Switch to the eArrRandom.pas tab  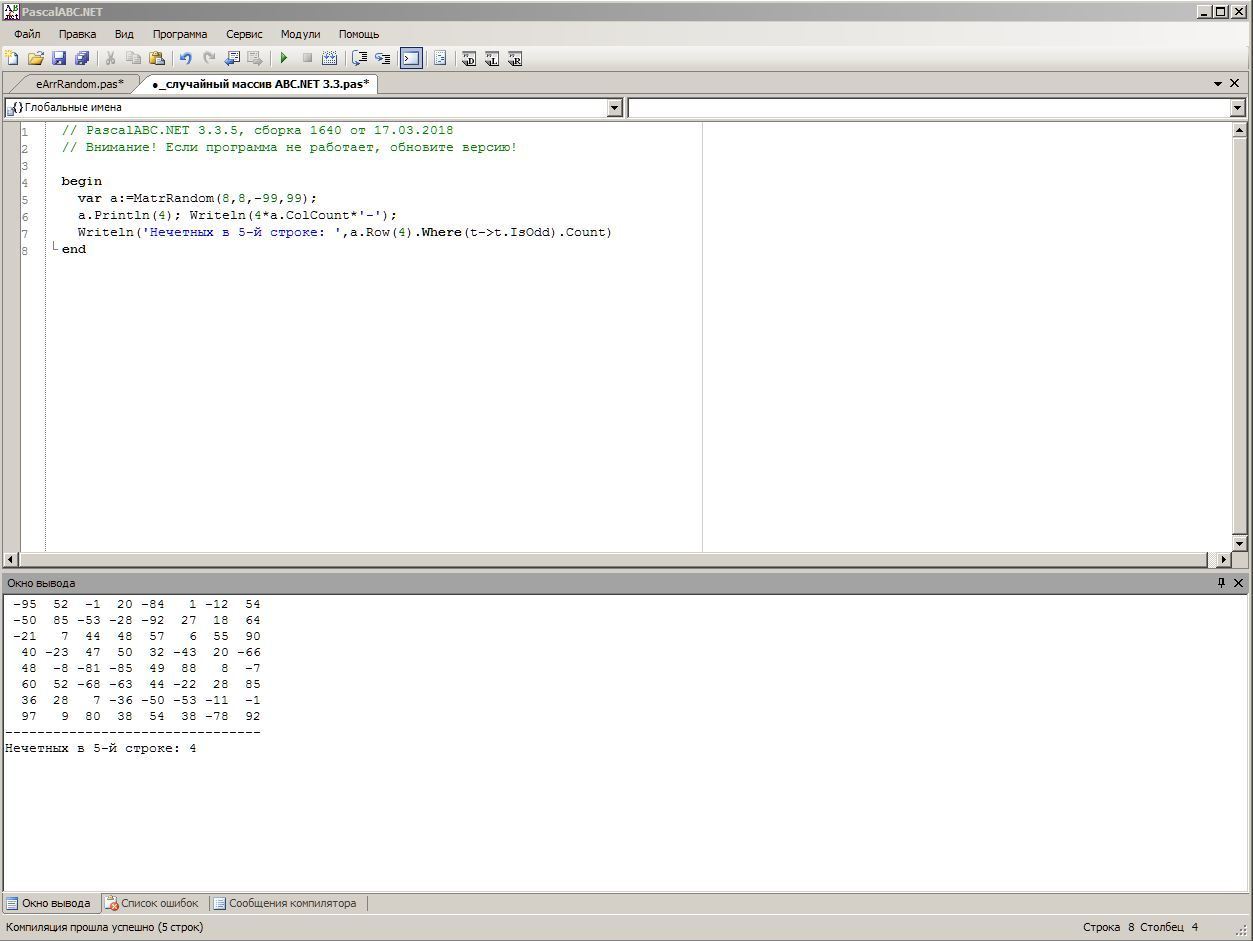tap(80, 84)
